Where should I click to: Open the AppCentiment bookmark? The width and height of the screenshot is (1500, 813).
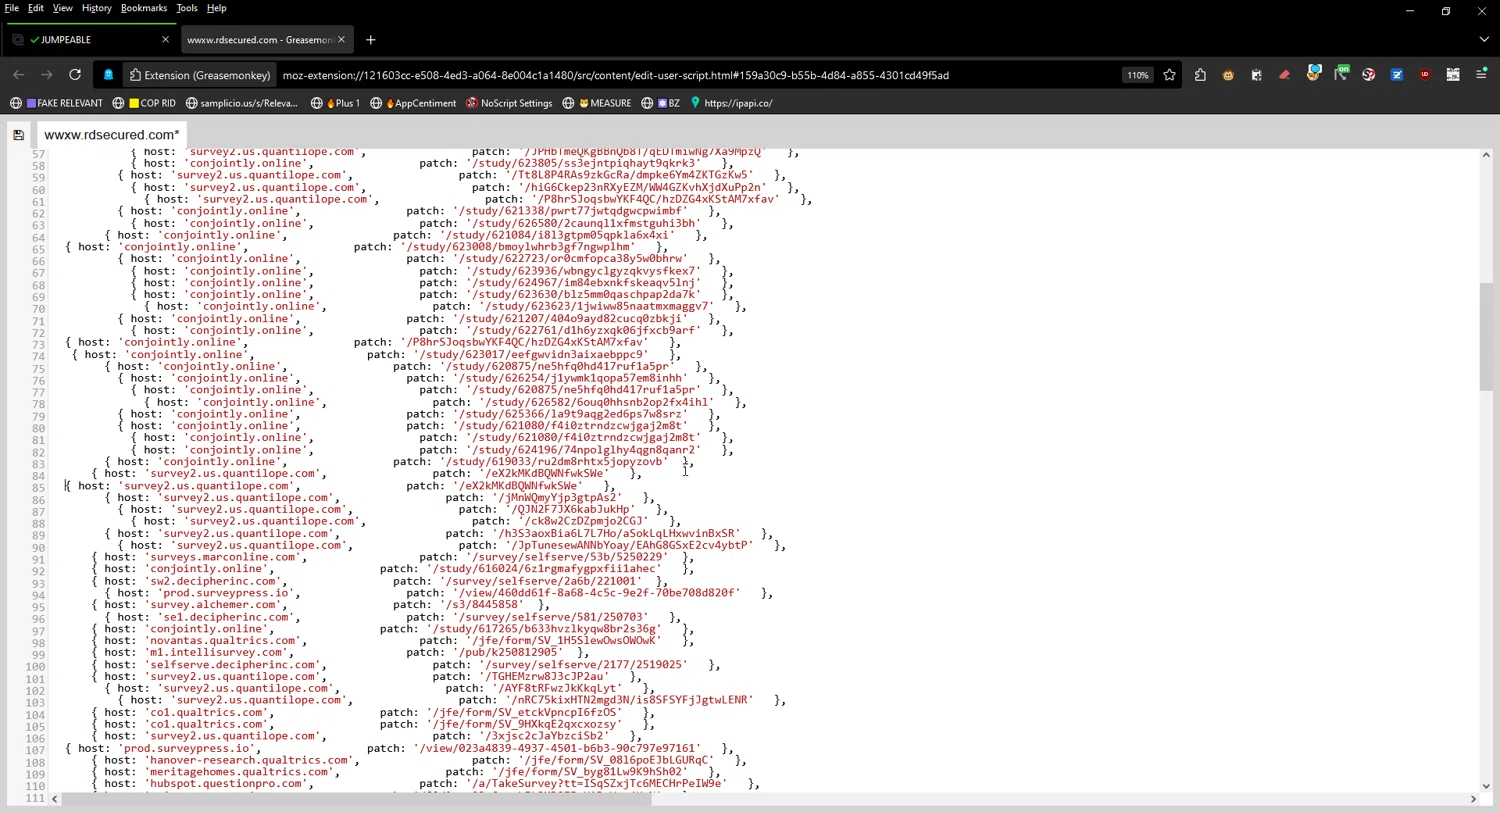point(413,103)
